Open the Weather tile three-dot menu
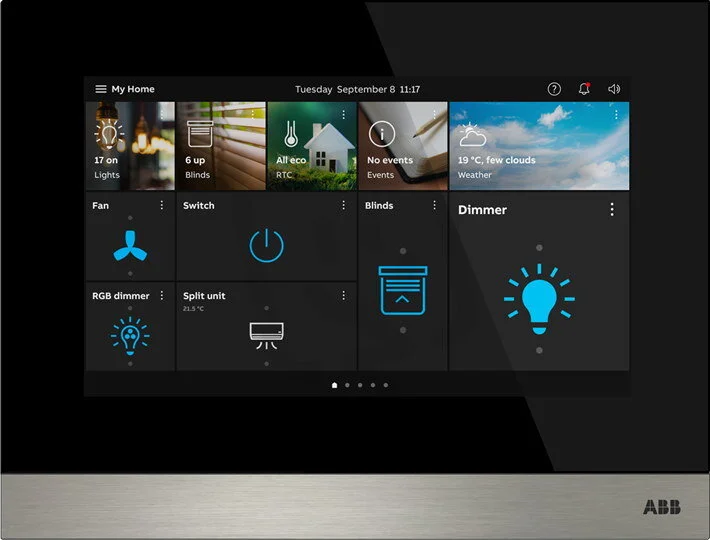Viewport: 710px width, 540px height. click(x=616, y=115)
